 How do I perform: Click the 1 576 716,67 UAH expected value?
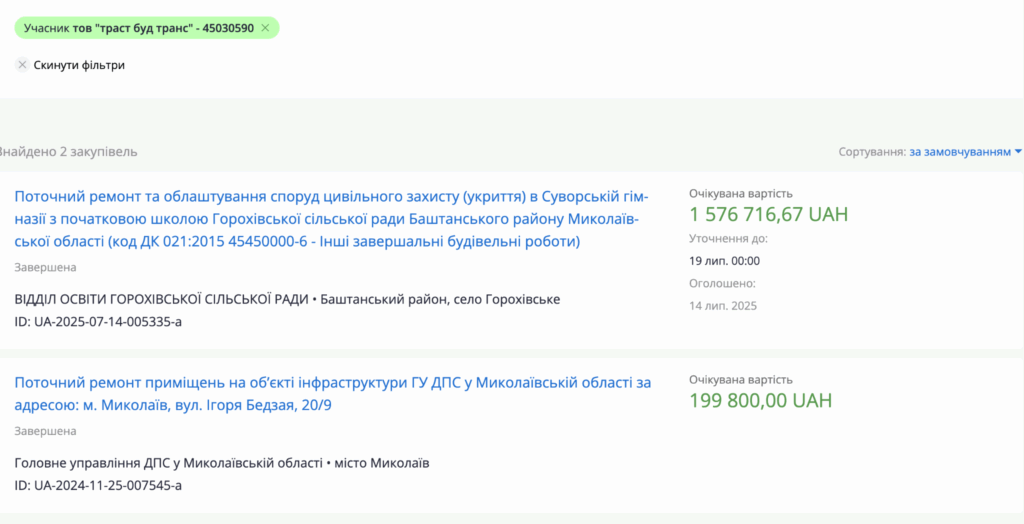coord(761,215)
